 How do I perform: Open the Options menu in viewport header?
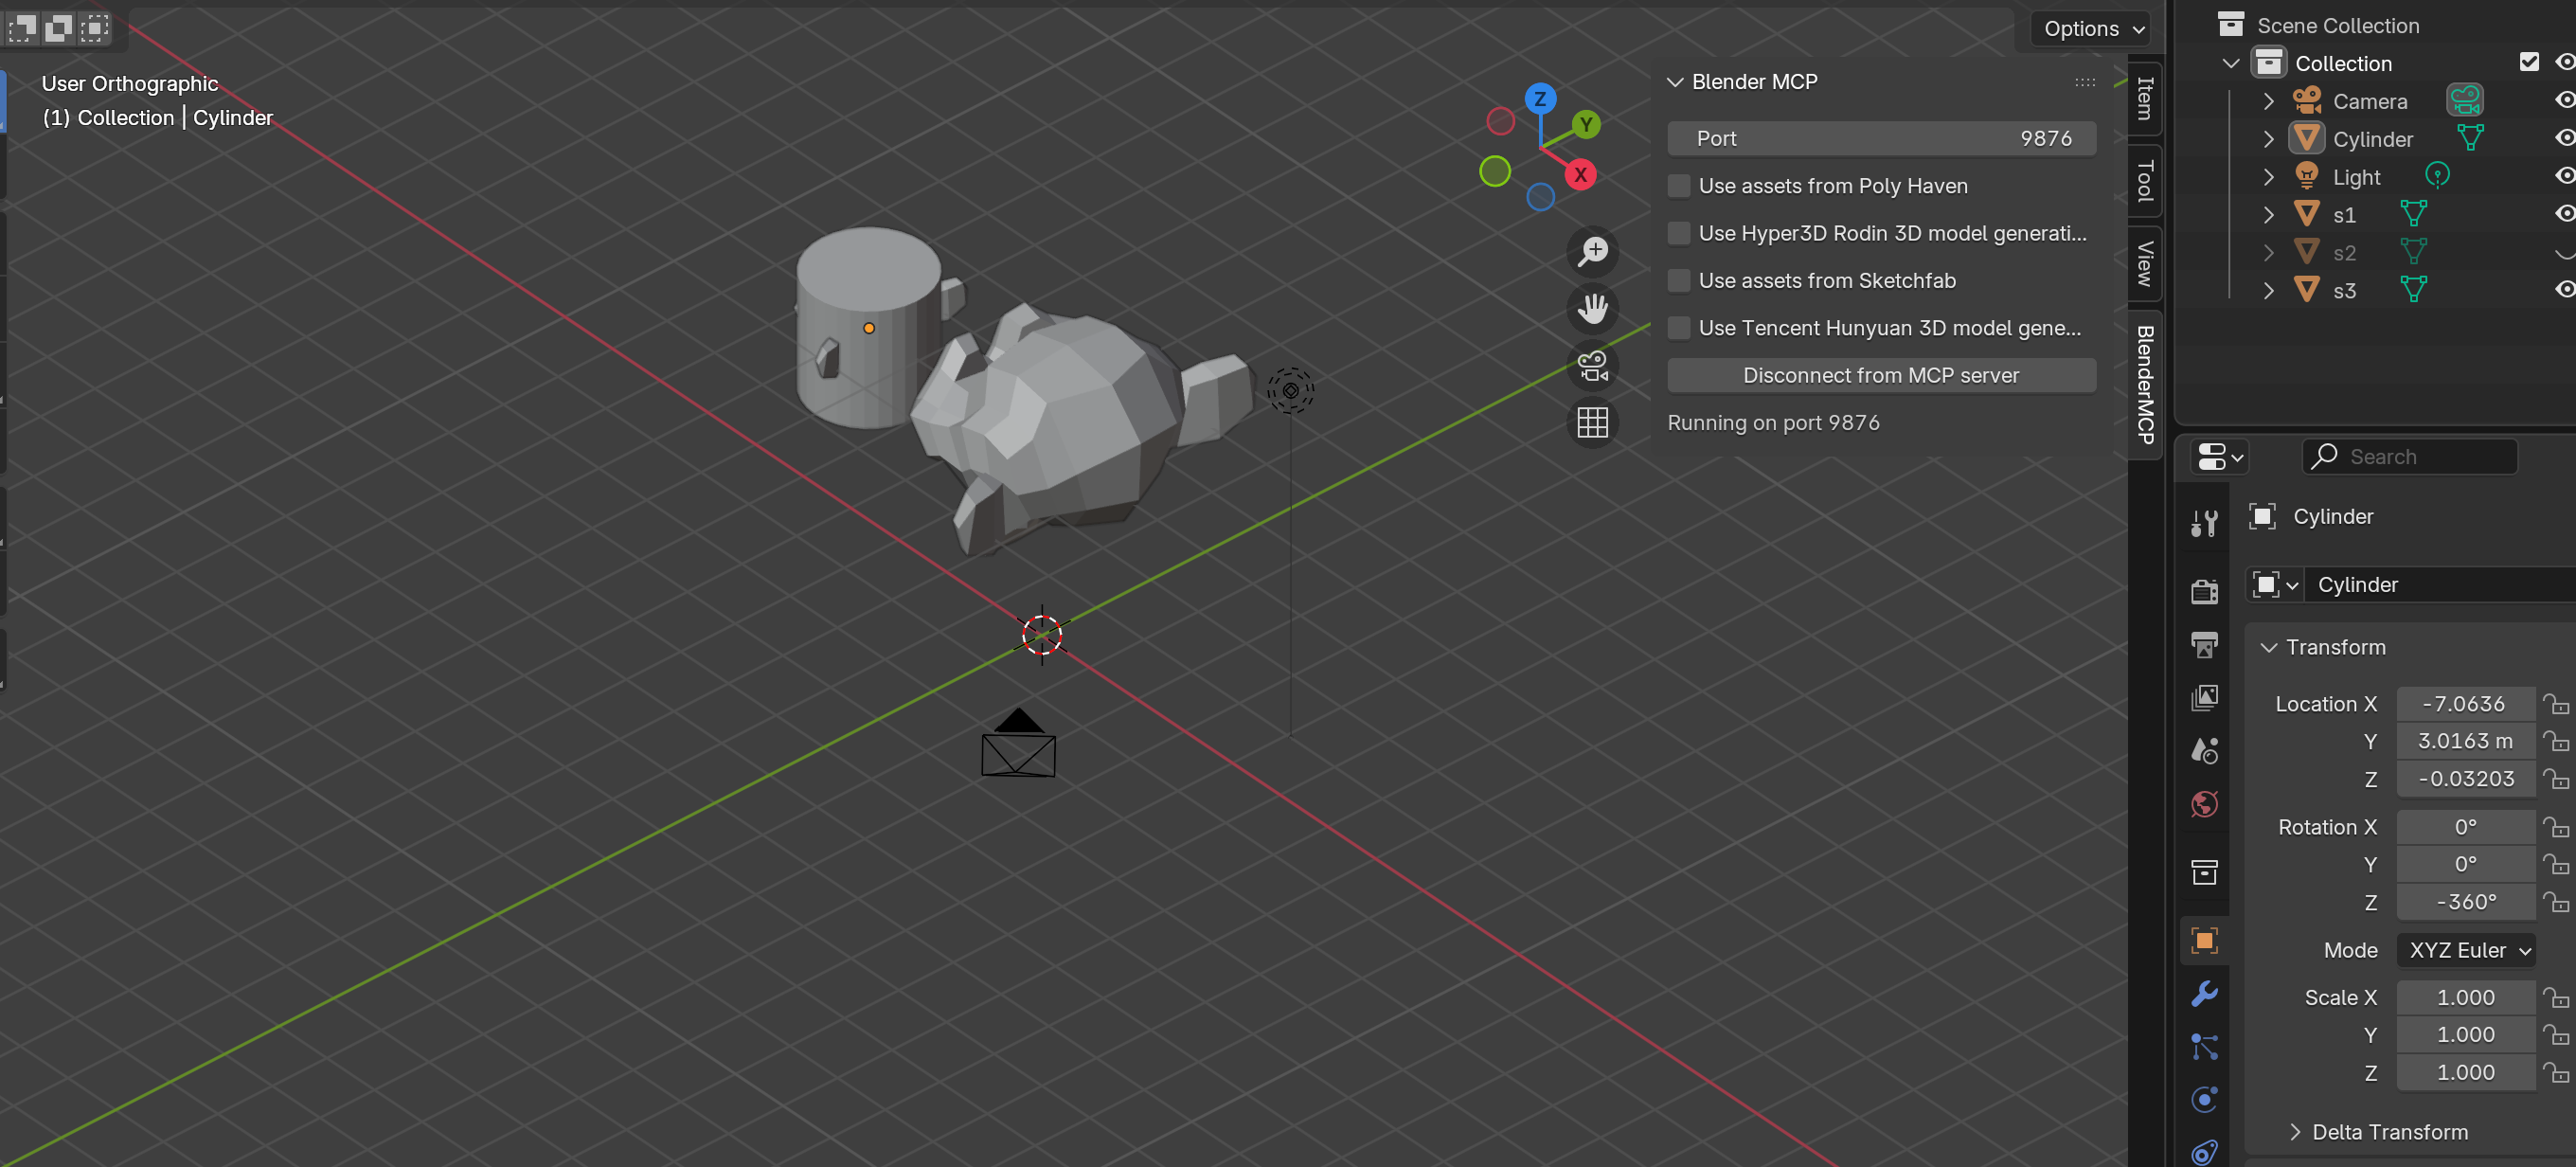coord(2089,28)
